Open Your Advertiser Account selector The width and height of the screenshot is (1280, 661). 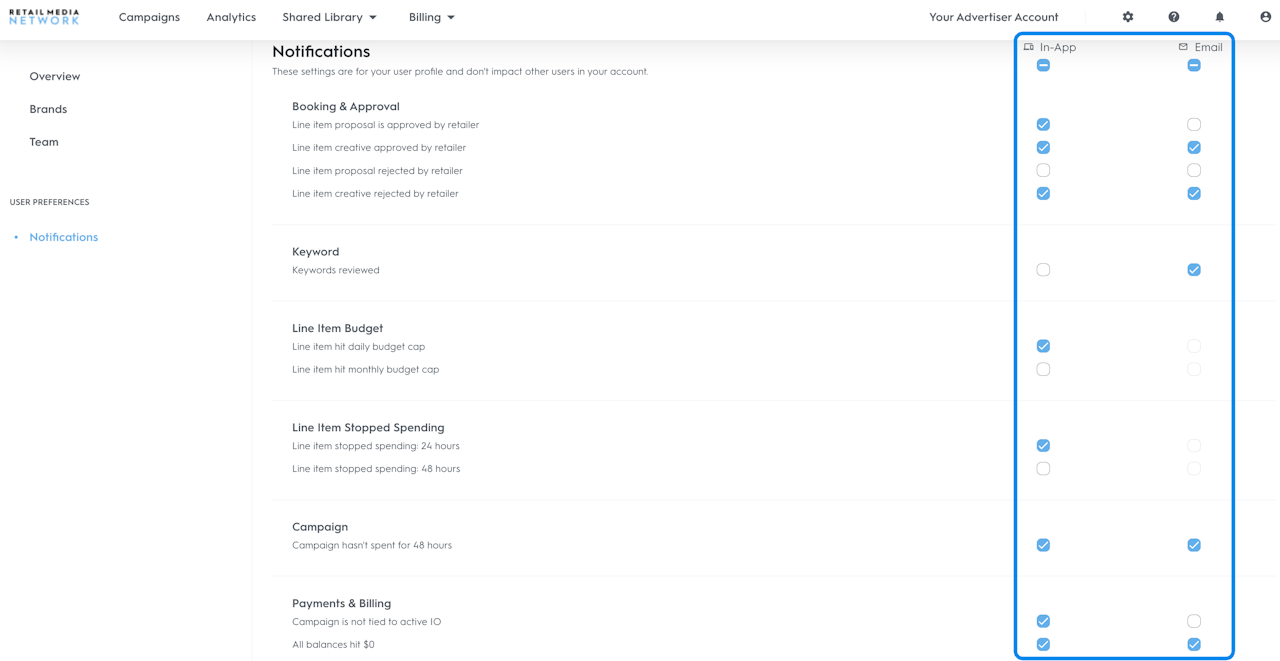point(993,17)
